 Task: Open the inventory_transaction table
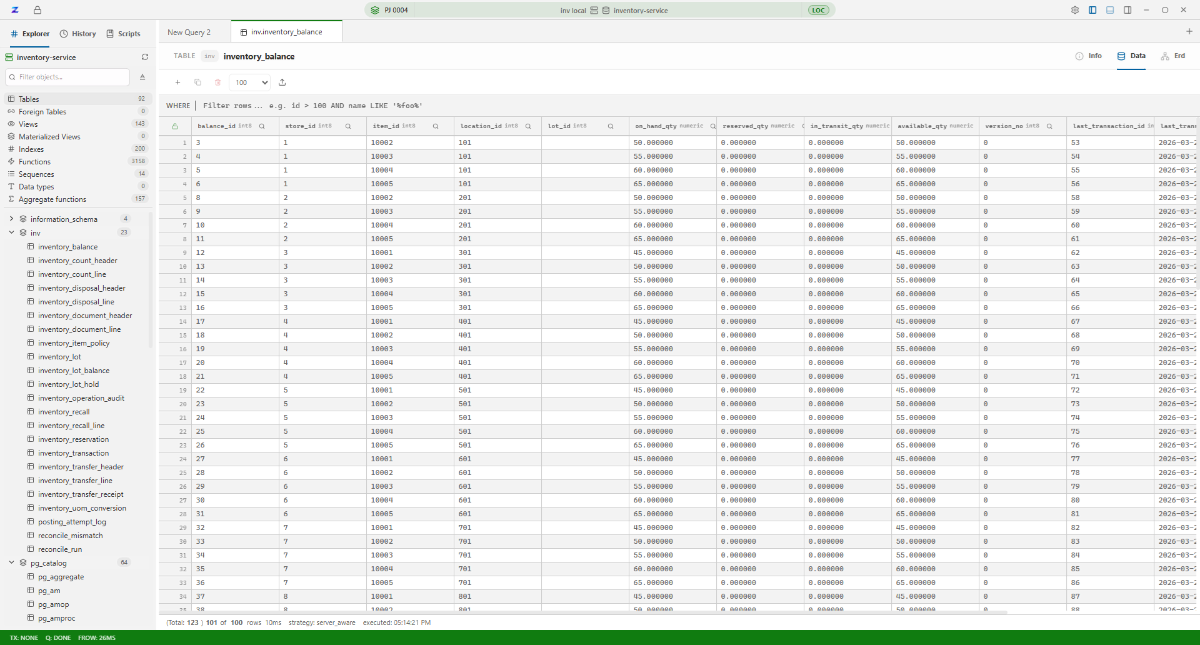tap(74, 454)
